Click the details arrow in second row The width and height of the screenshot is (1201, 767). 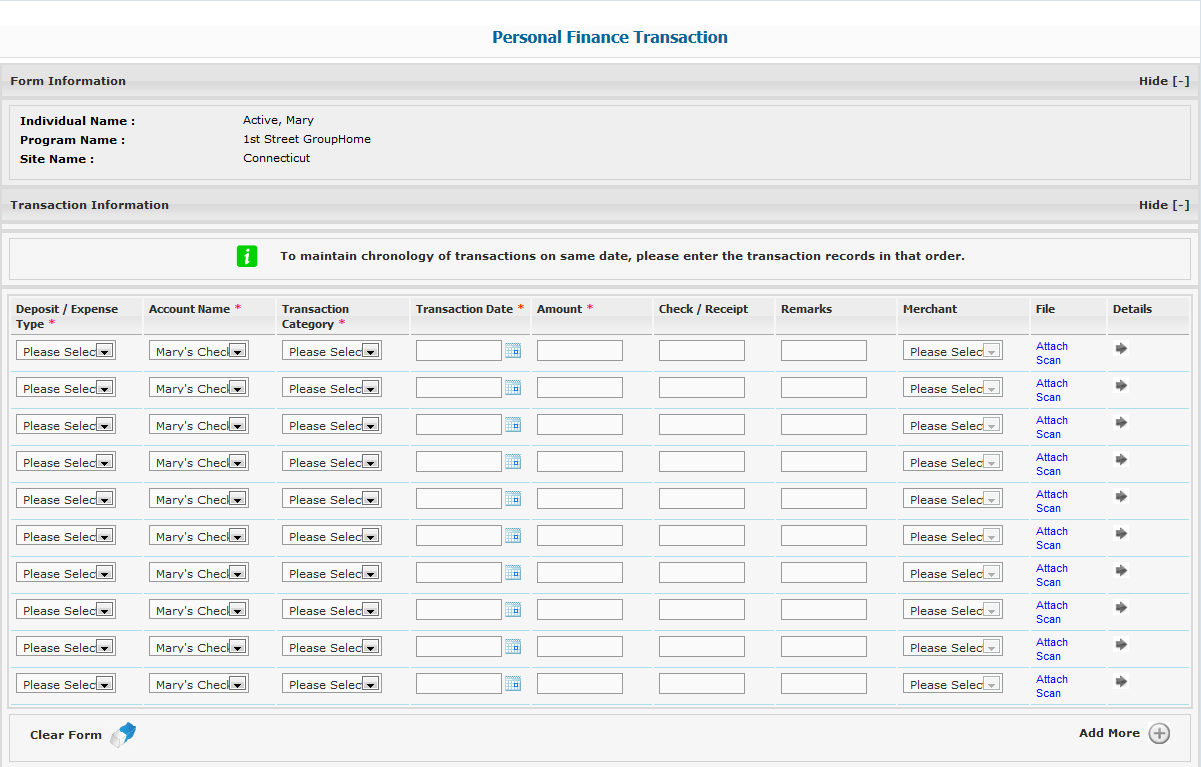[x=1121, y=385]
